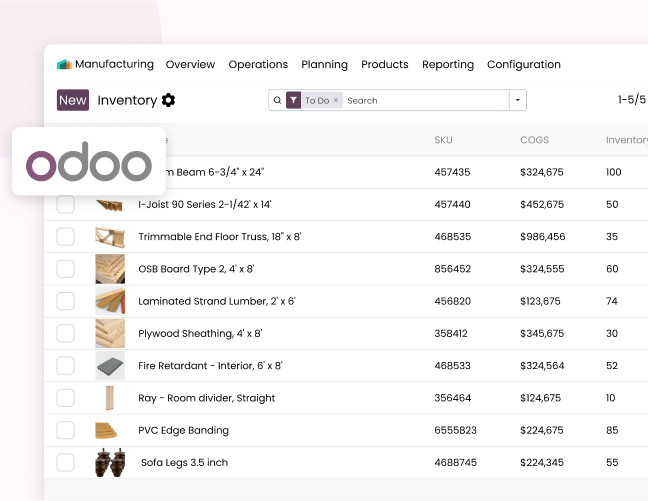648x501 pixels.
Task: Open Sofa Legs 3.5 inch record
Action: 184,462
